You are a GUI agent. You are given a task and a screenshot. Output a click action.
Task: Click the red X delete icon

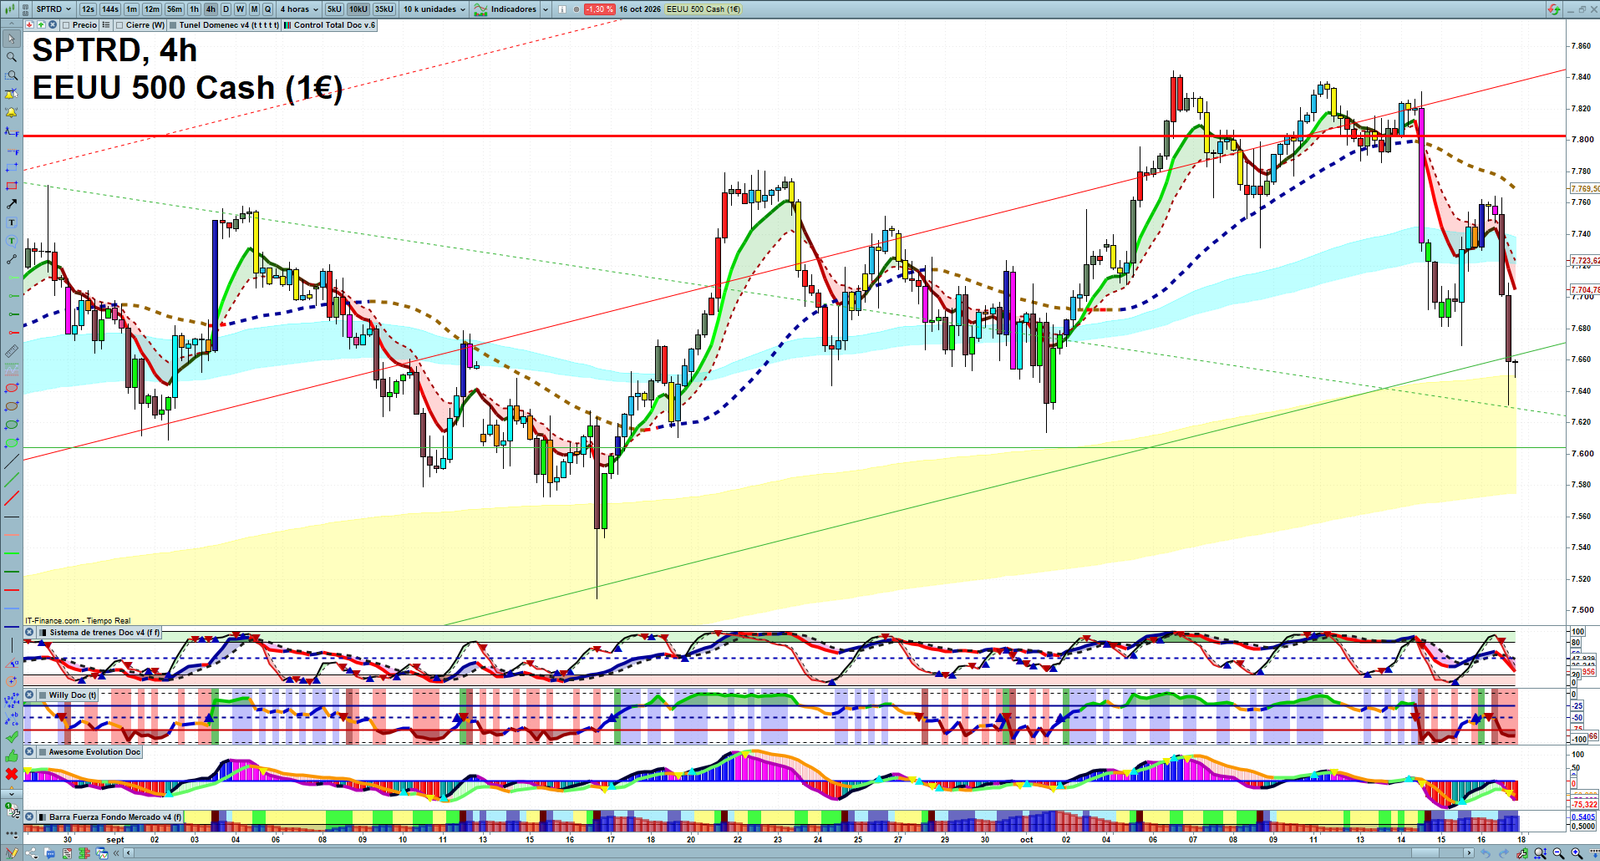point(12,774)
